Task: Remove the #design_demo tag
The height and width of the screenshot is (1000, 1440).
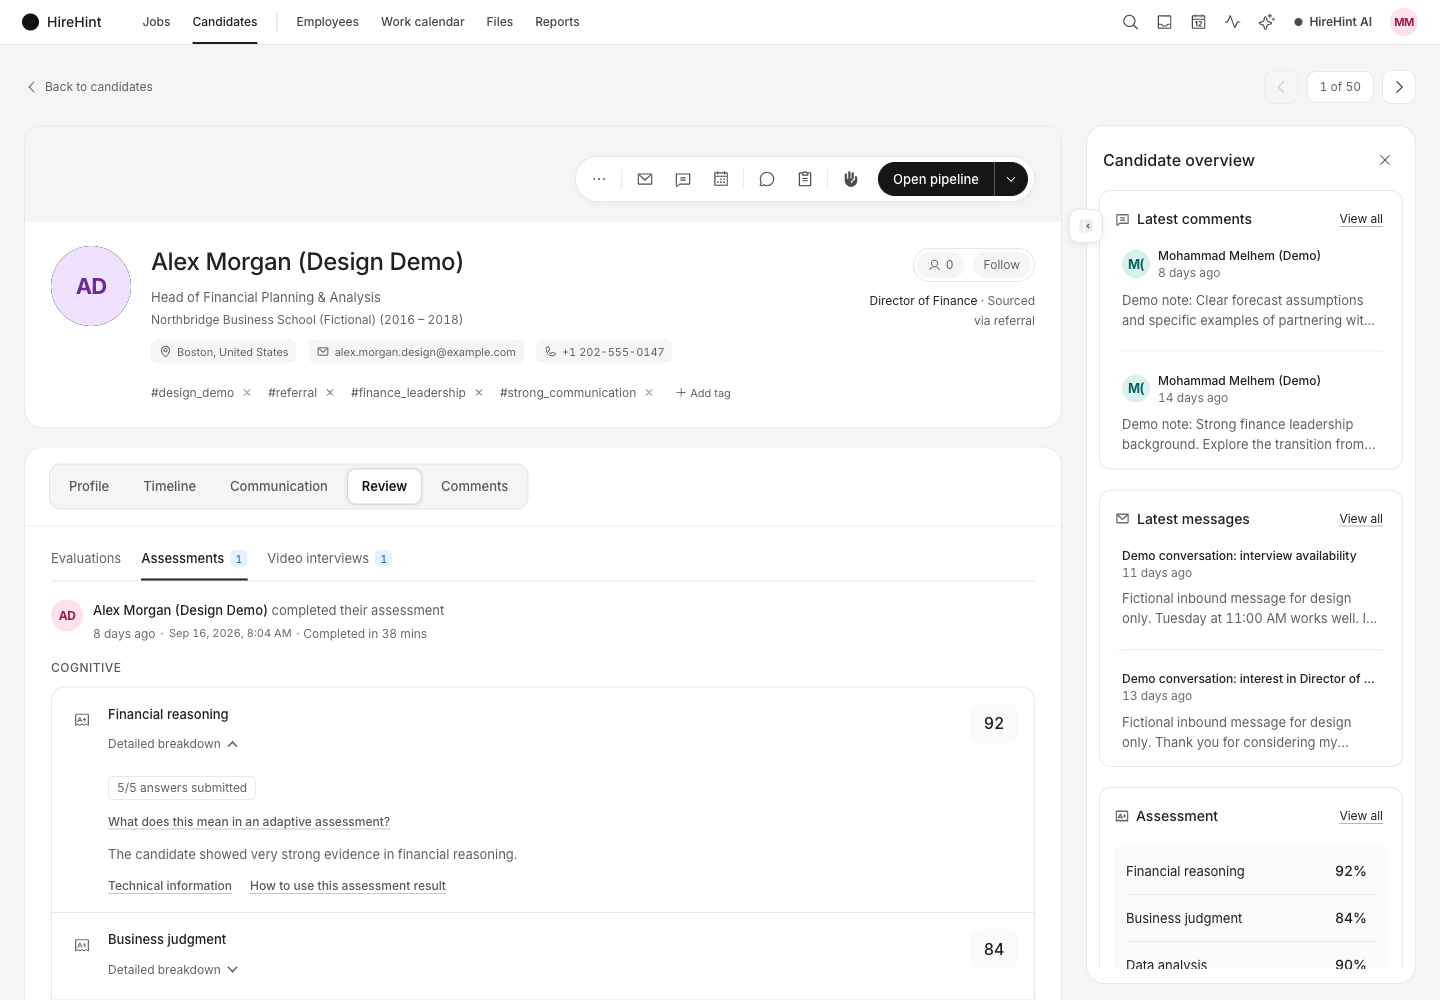Action: pyautogui.click(x=247, y=393)
